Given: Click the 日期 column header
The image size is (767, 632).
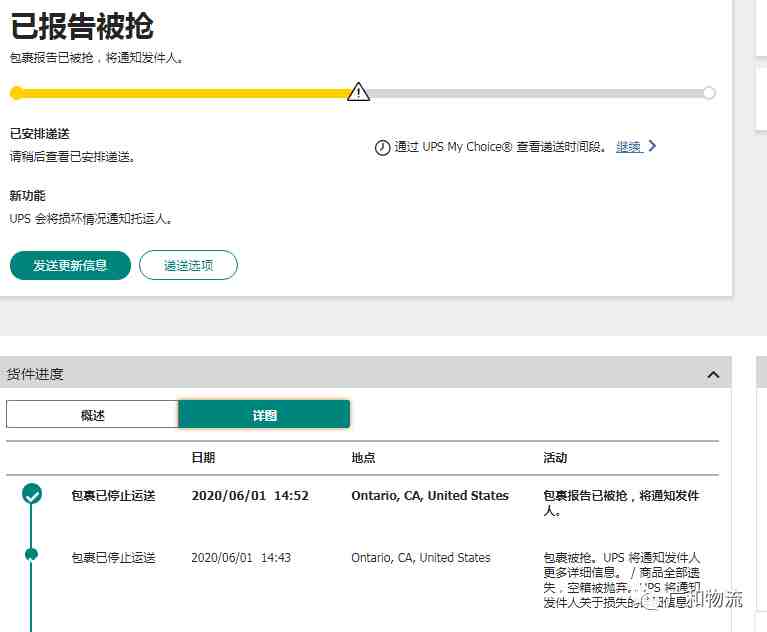Looking at the screenshot, I should (203, 458).
